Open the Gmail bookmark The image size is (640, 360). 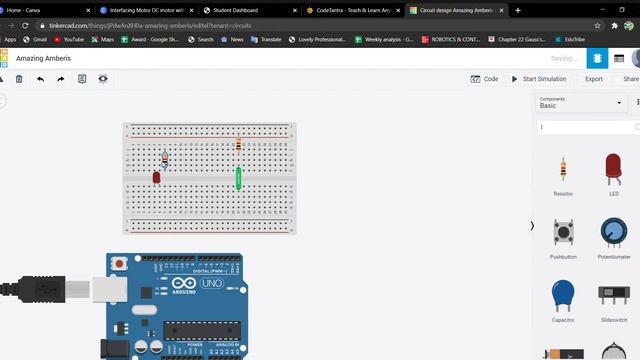35,39
